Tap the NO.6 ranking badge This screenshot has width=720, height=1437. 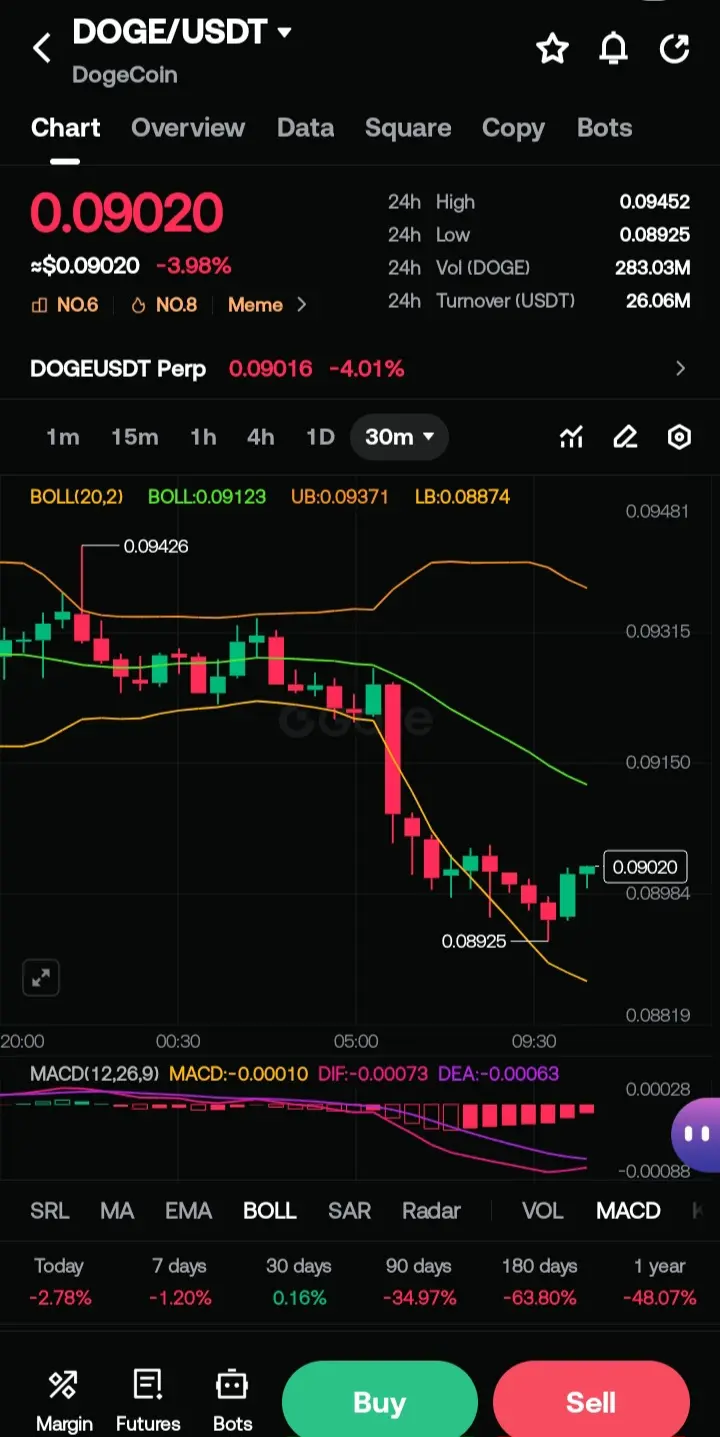point(66,305)
